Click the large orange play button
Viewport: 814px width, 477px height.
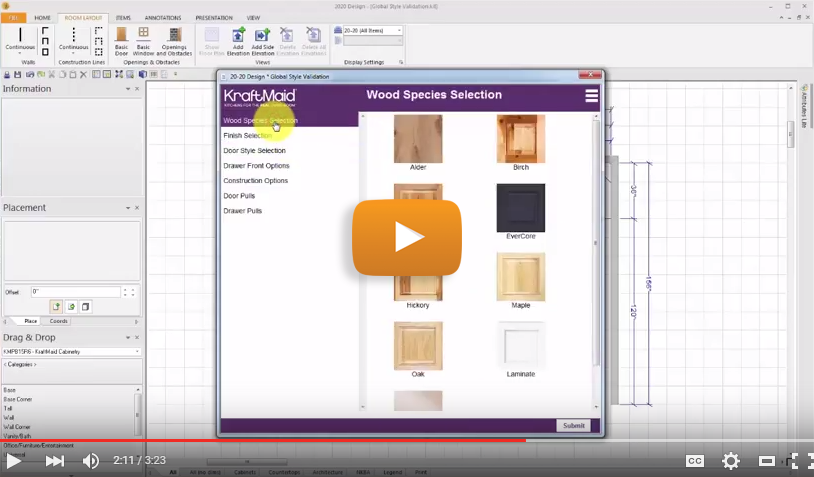click(x=407, y=237)
